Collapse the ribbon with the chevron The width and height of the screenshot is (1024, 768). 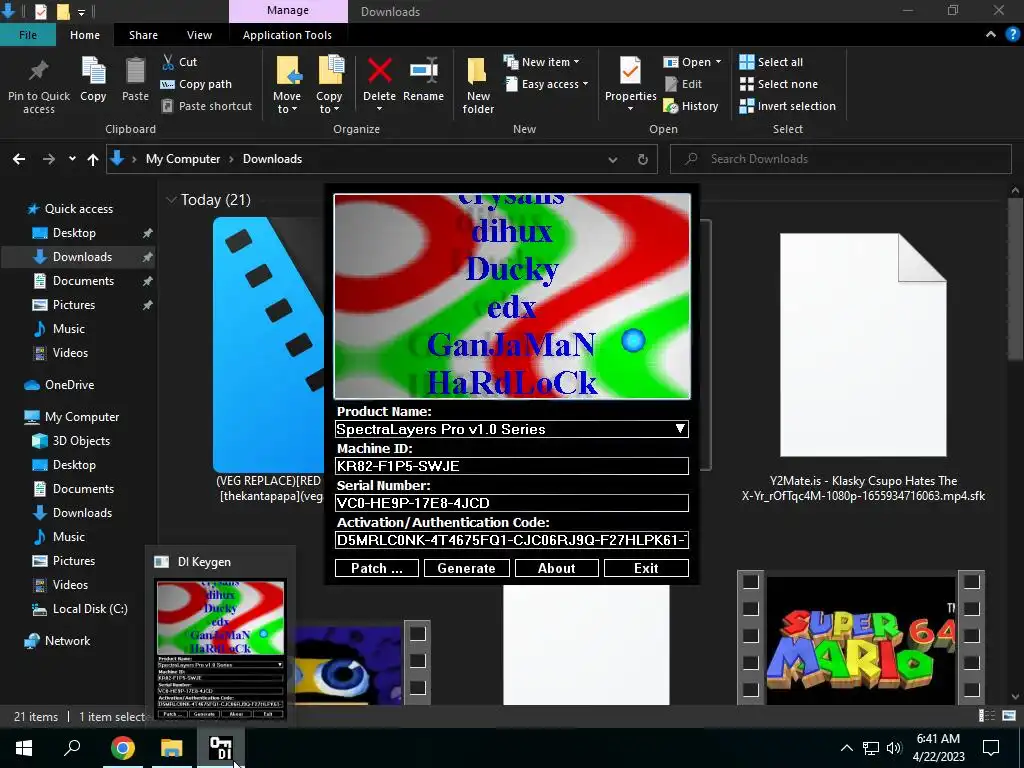[991, 35]
